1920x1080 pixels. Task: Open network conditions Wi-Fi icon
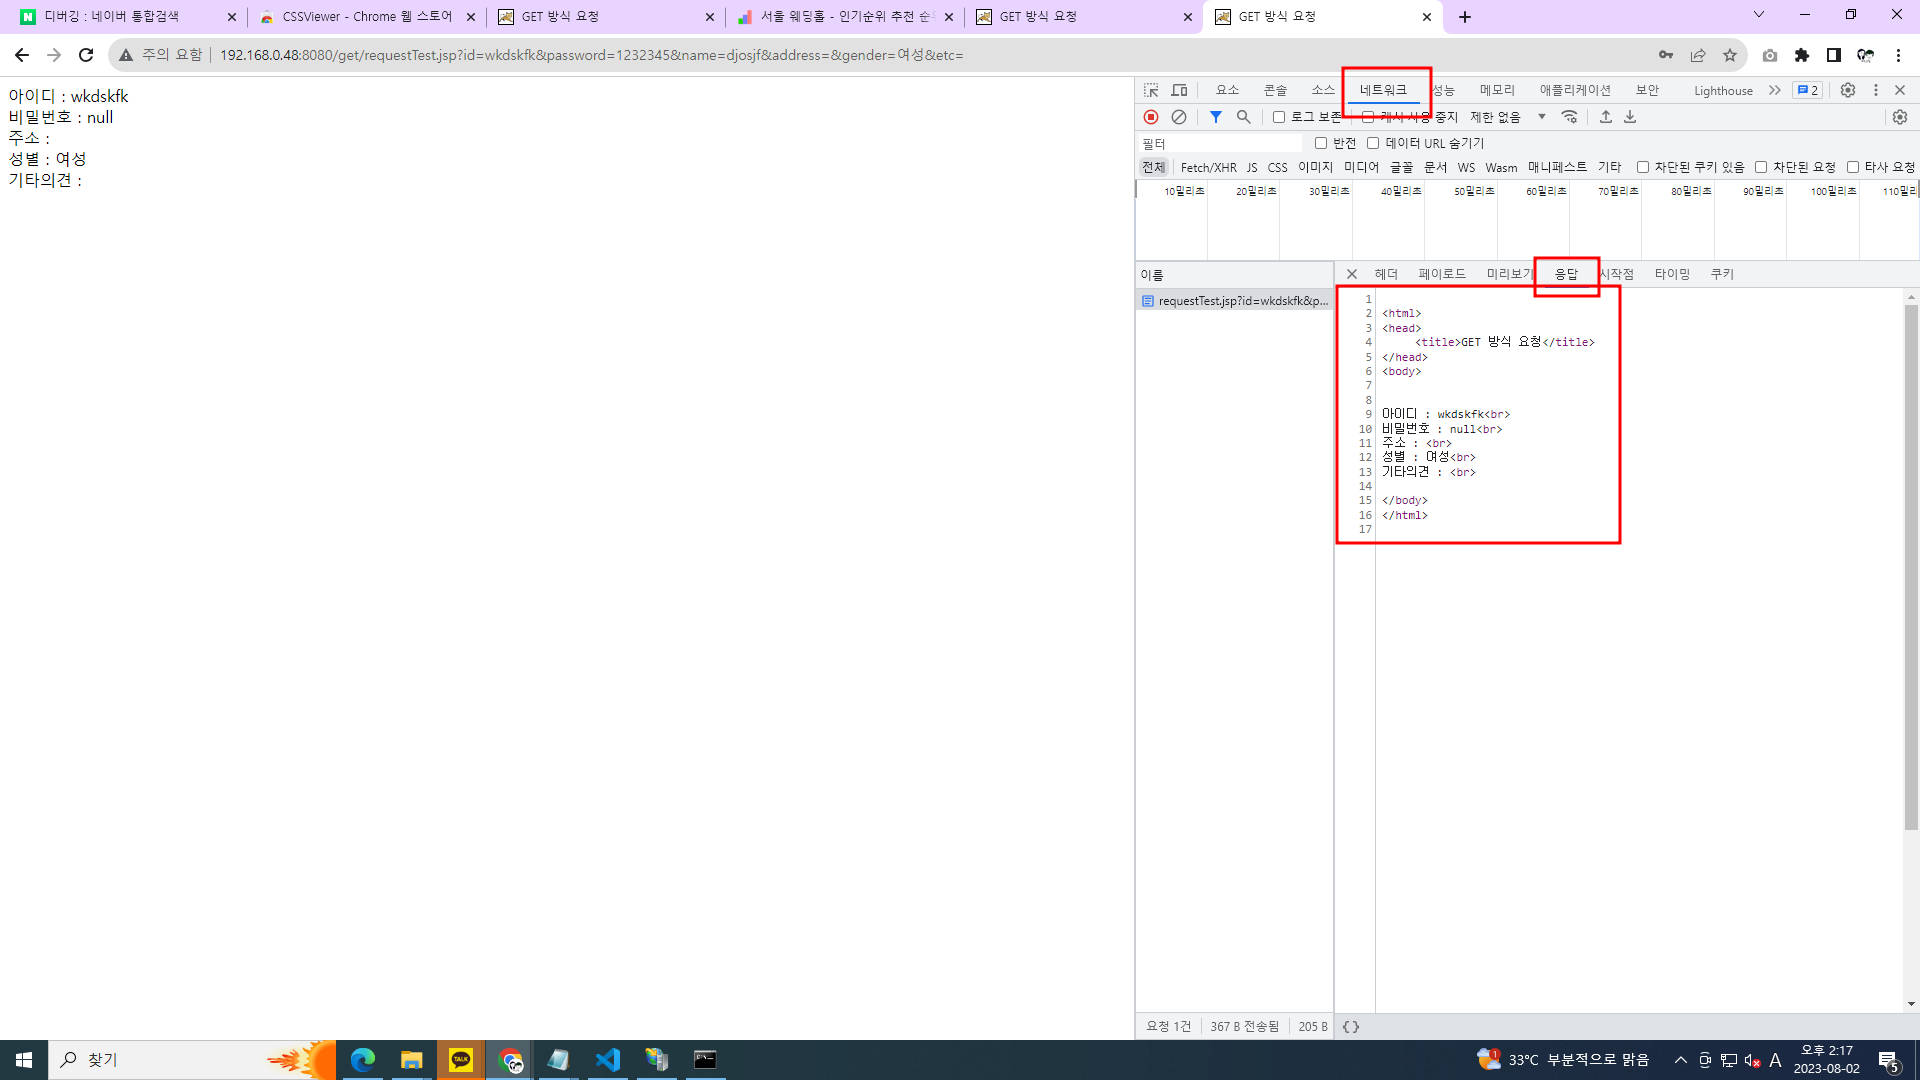[x=1569, y=117]
